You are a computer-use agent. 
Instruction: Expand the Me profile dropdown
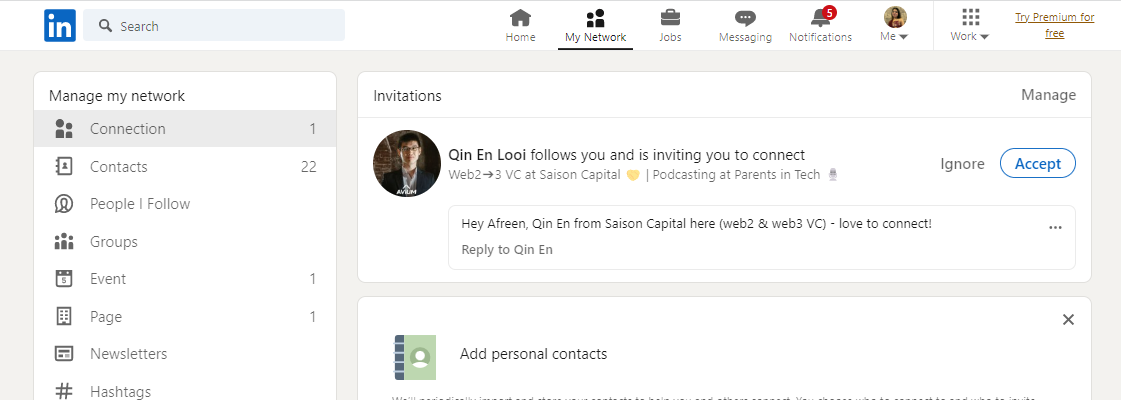[x=894, y=25]
